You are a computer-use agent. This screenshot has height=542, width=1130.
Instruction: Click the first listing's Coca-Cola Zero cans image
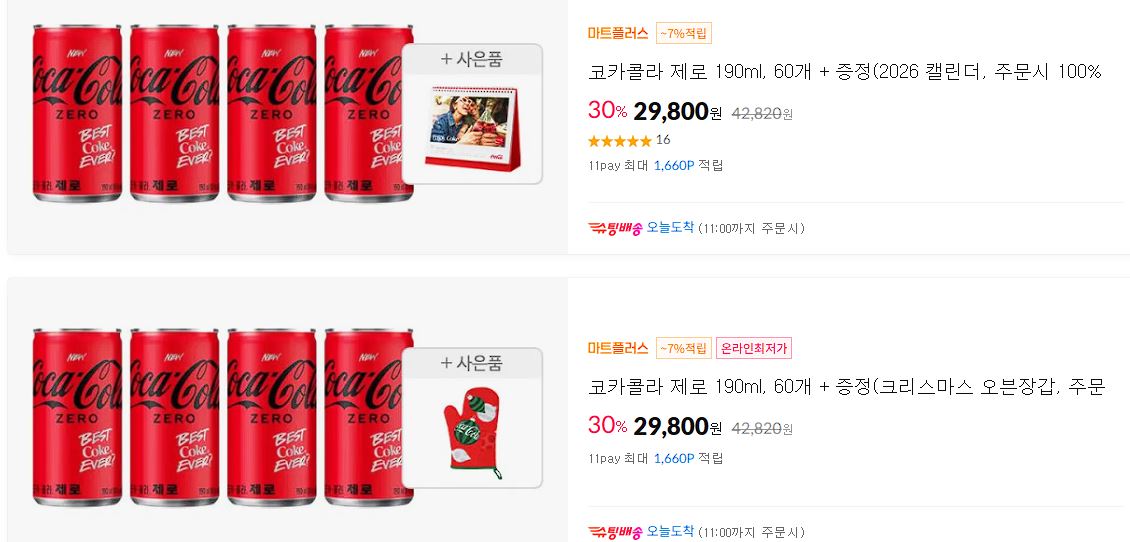(x=223, y=113)
